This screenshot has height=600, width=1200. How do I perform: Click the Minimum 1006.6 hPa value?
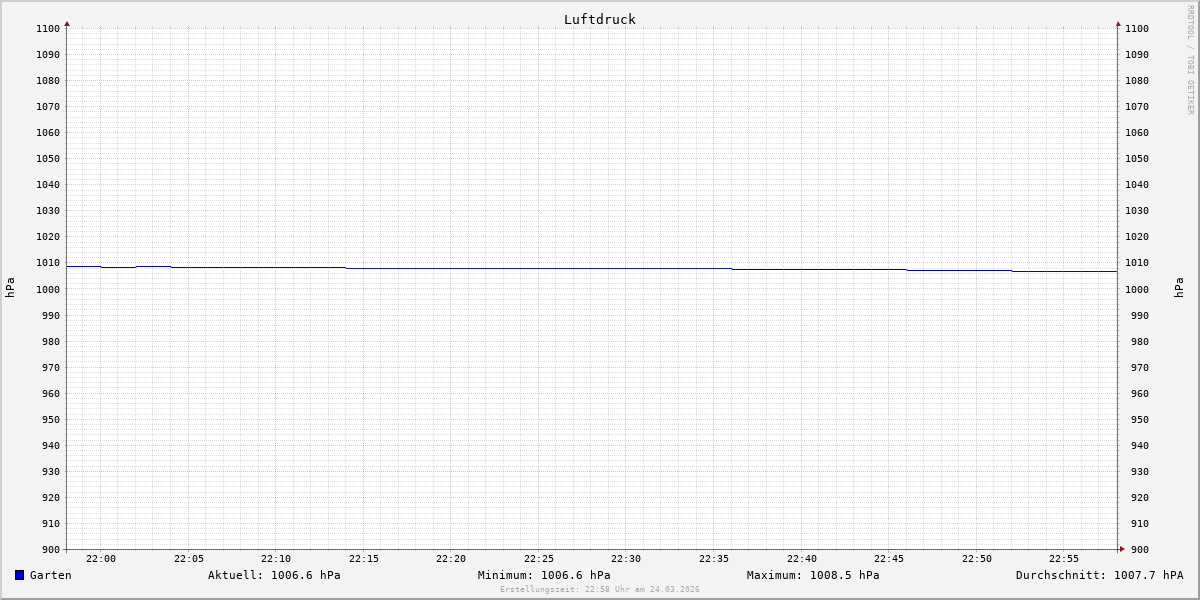coord(544,575)
